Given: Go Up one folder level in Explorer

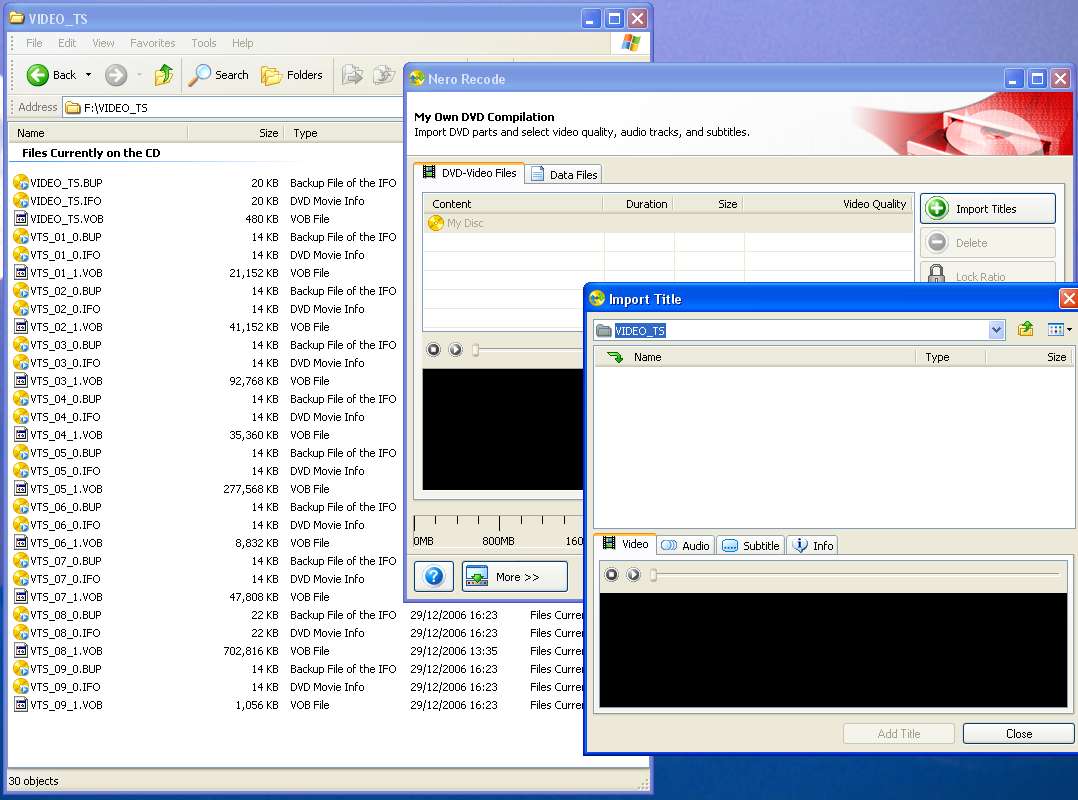Looking at the screenshot, I should (164, 75).
